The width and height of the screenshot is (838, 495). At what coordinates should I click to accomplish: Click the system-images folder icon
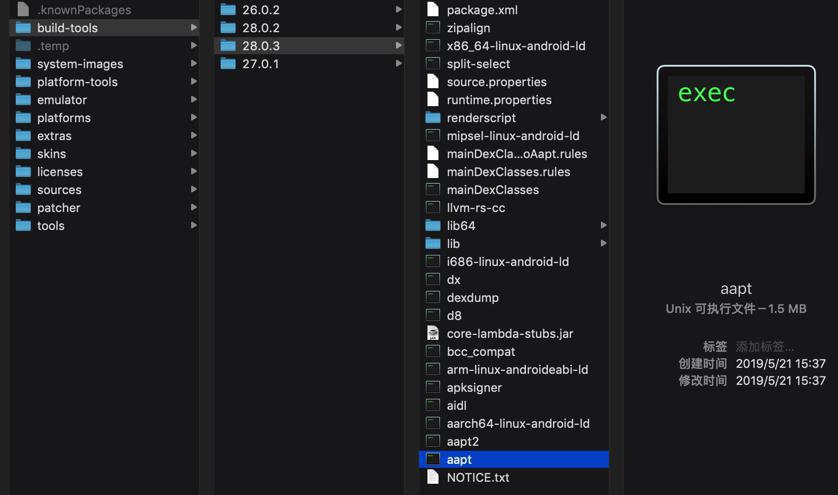(x=23, y=64)
